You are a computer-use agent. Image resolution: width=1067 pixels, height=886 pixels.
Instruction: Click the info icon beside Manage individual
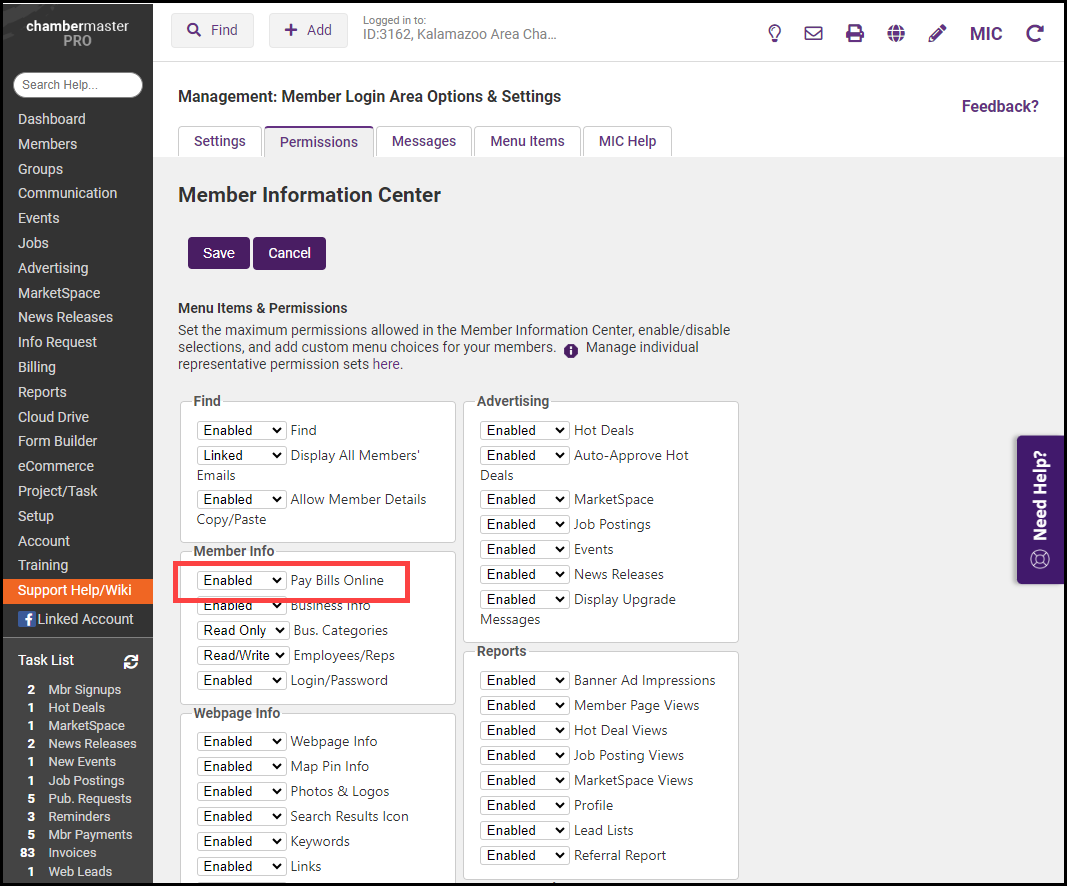(x=571, y=350)
